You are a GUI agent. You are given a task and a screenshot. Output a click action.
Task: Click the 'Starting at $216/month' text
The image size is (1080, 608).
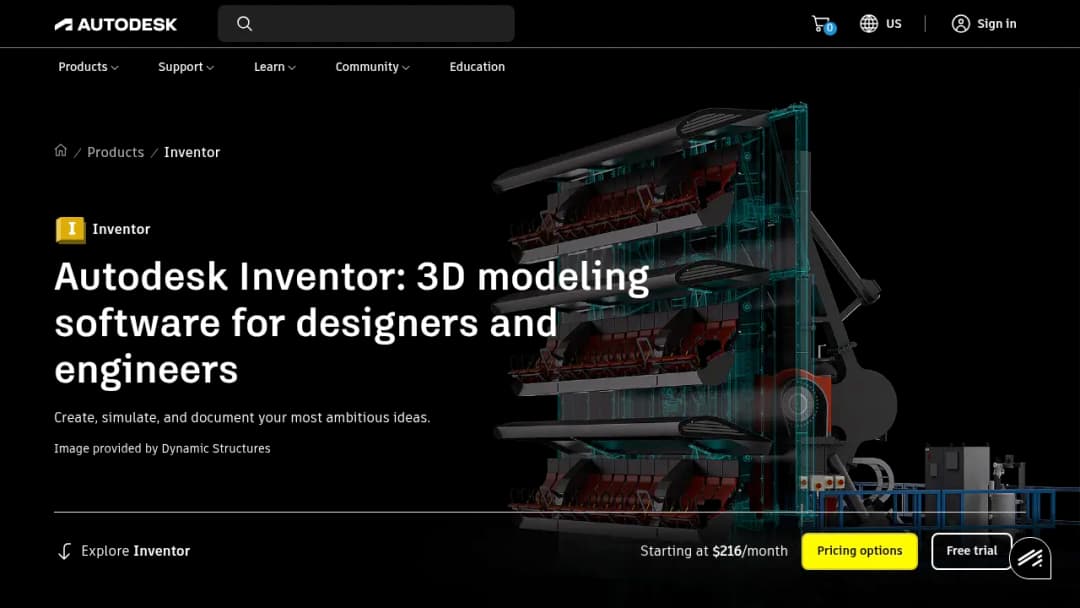(x=714, y=551)
